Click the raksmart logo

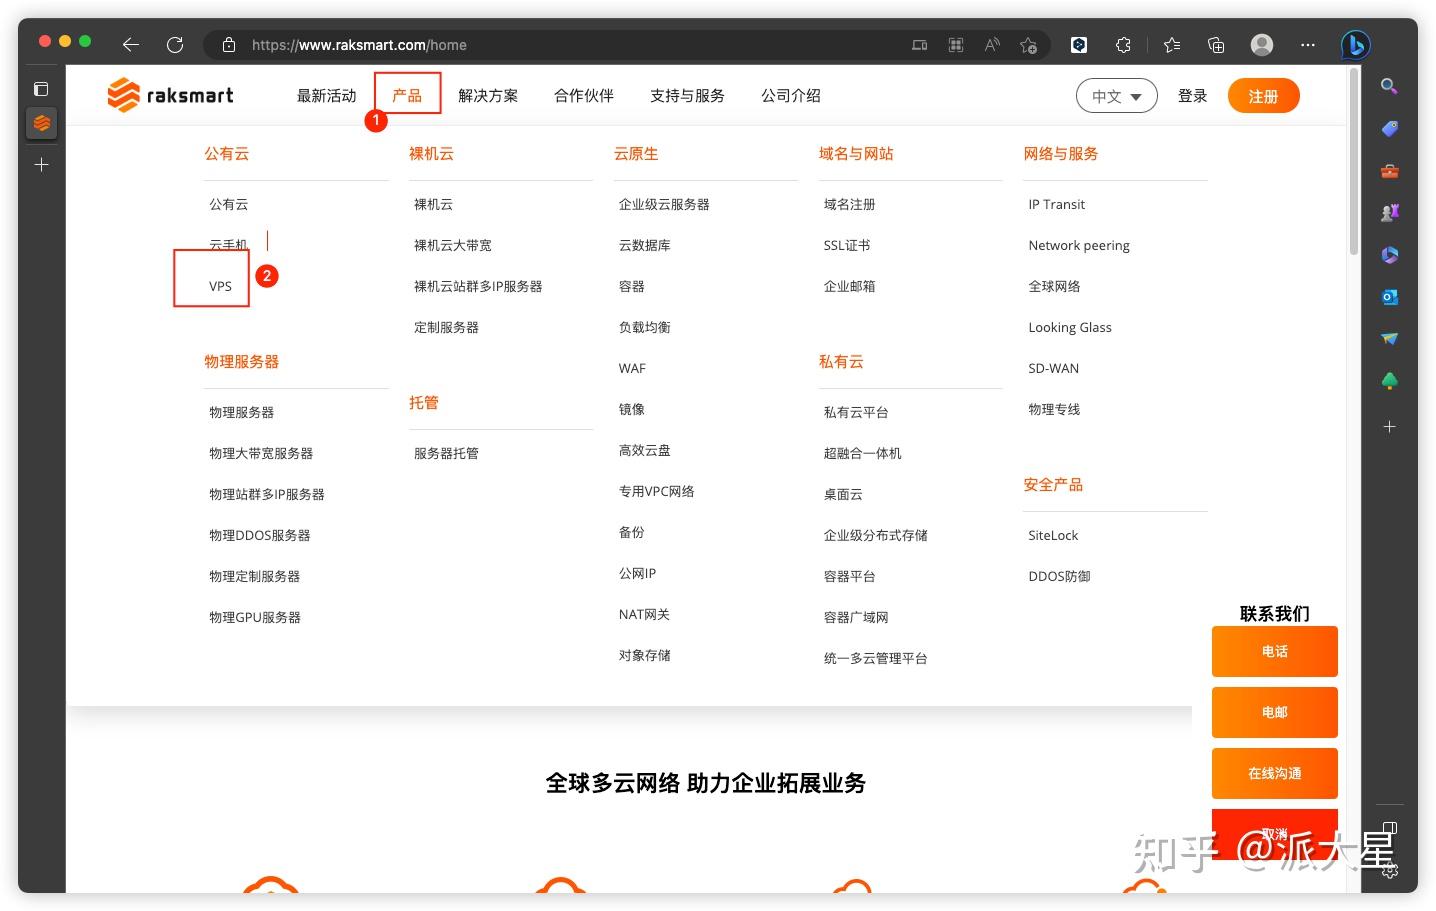(170, 95)
